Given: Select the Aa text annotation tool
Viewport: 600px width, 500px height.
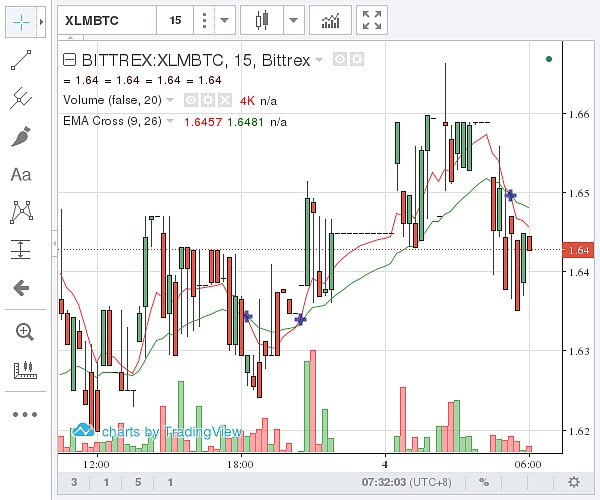Looking at the screenshot, I should [x=21, y=175].
